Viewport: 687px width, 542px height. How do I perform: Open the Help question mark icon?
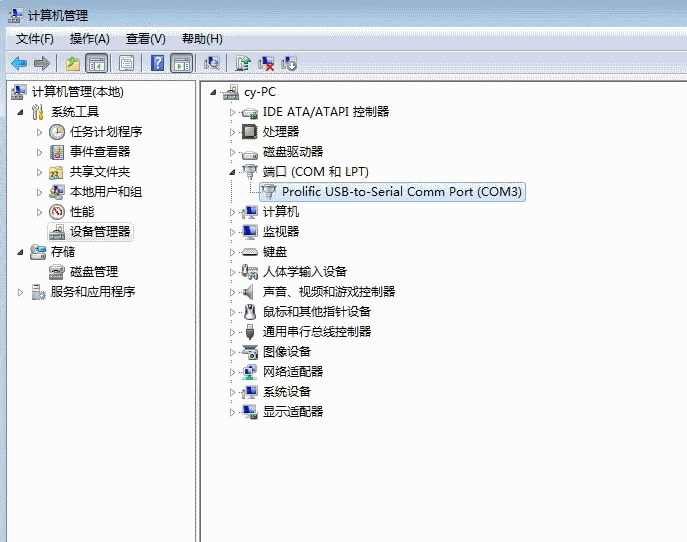point(157,64)
